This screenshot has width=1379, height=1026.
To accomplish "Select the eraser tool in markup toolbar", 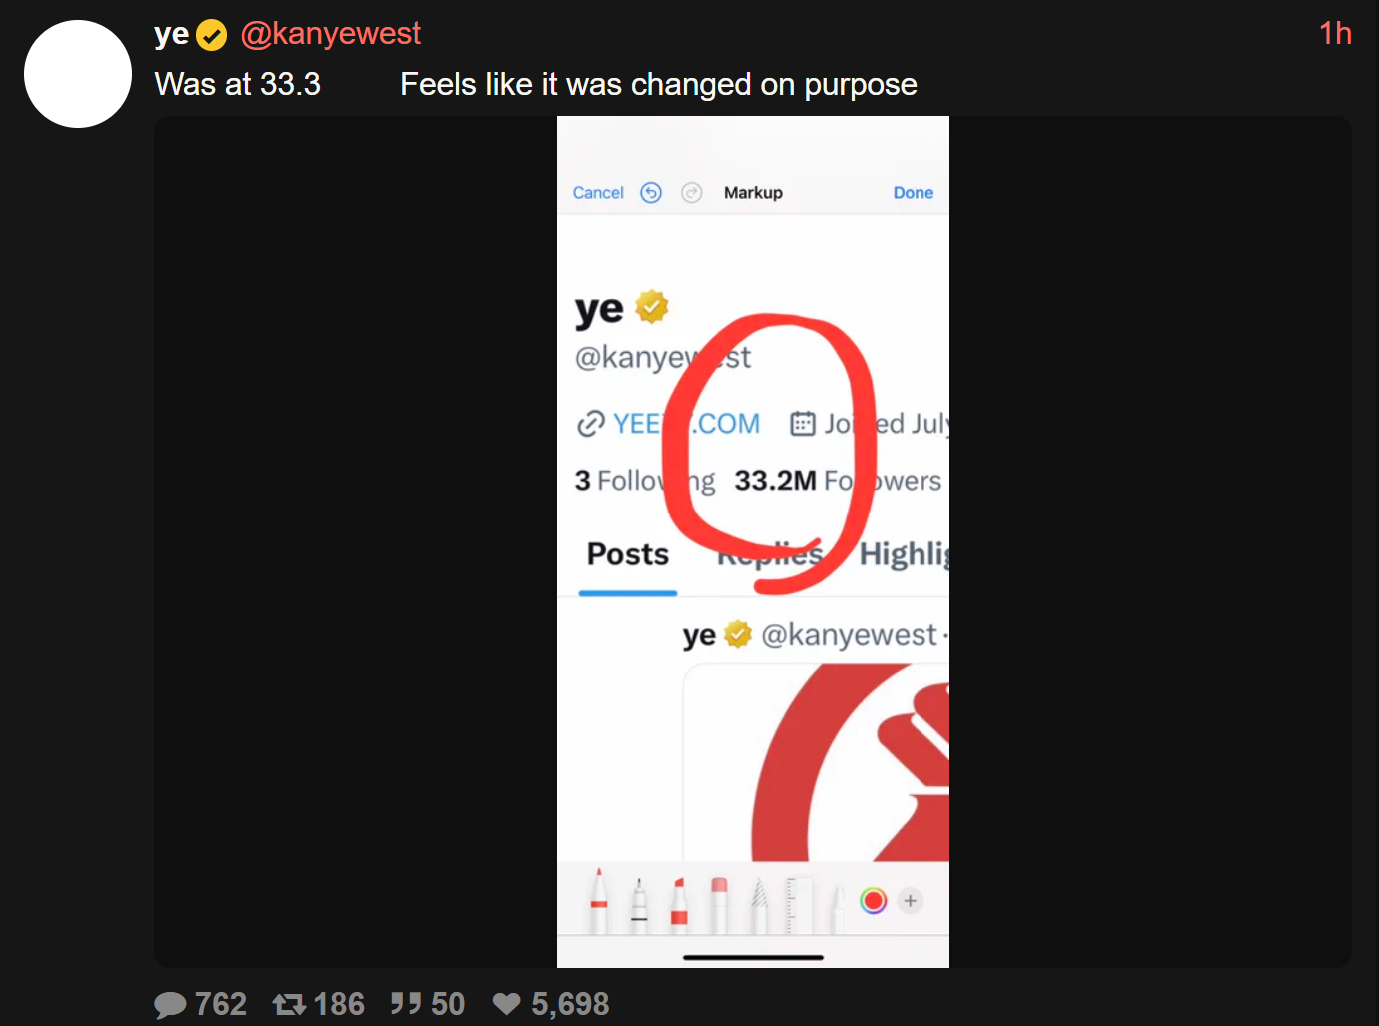I will [x=719, y=904].
